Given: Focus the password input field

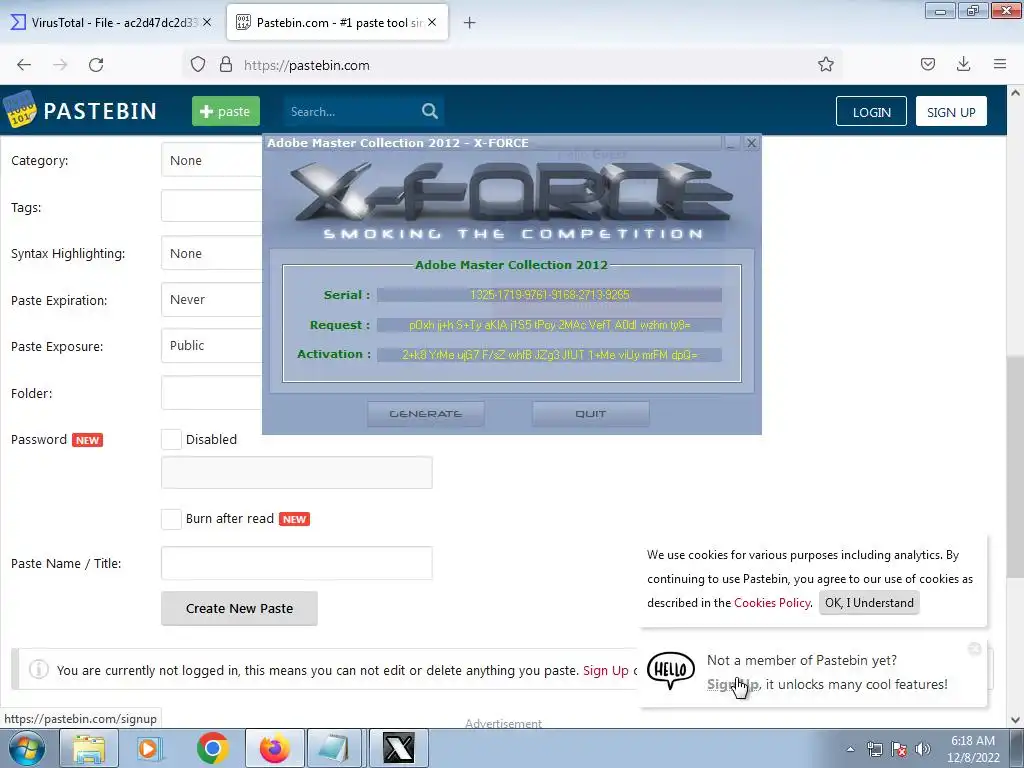Looking at the screenshot, I should [x=296, y=472].
